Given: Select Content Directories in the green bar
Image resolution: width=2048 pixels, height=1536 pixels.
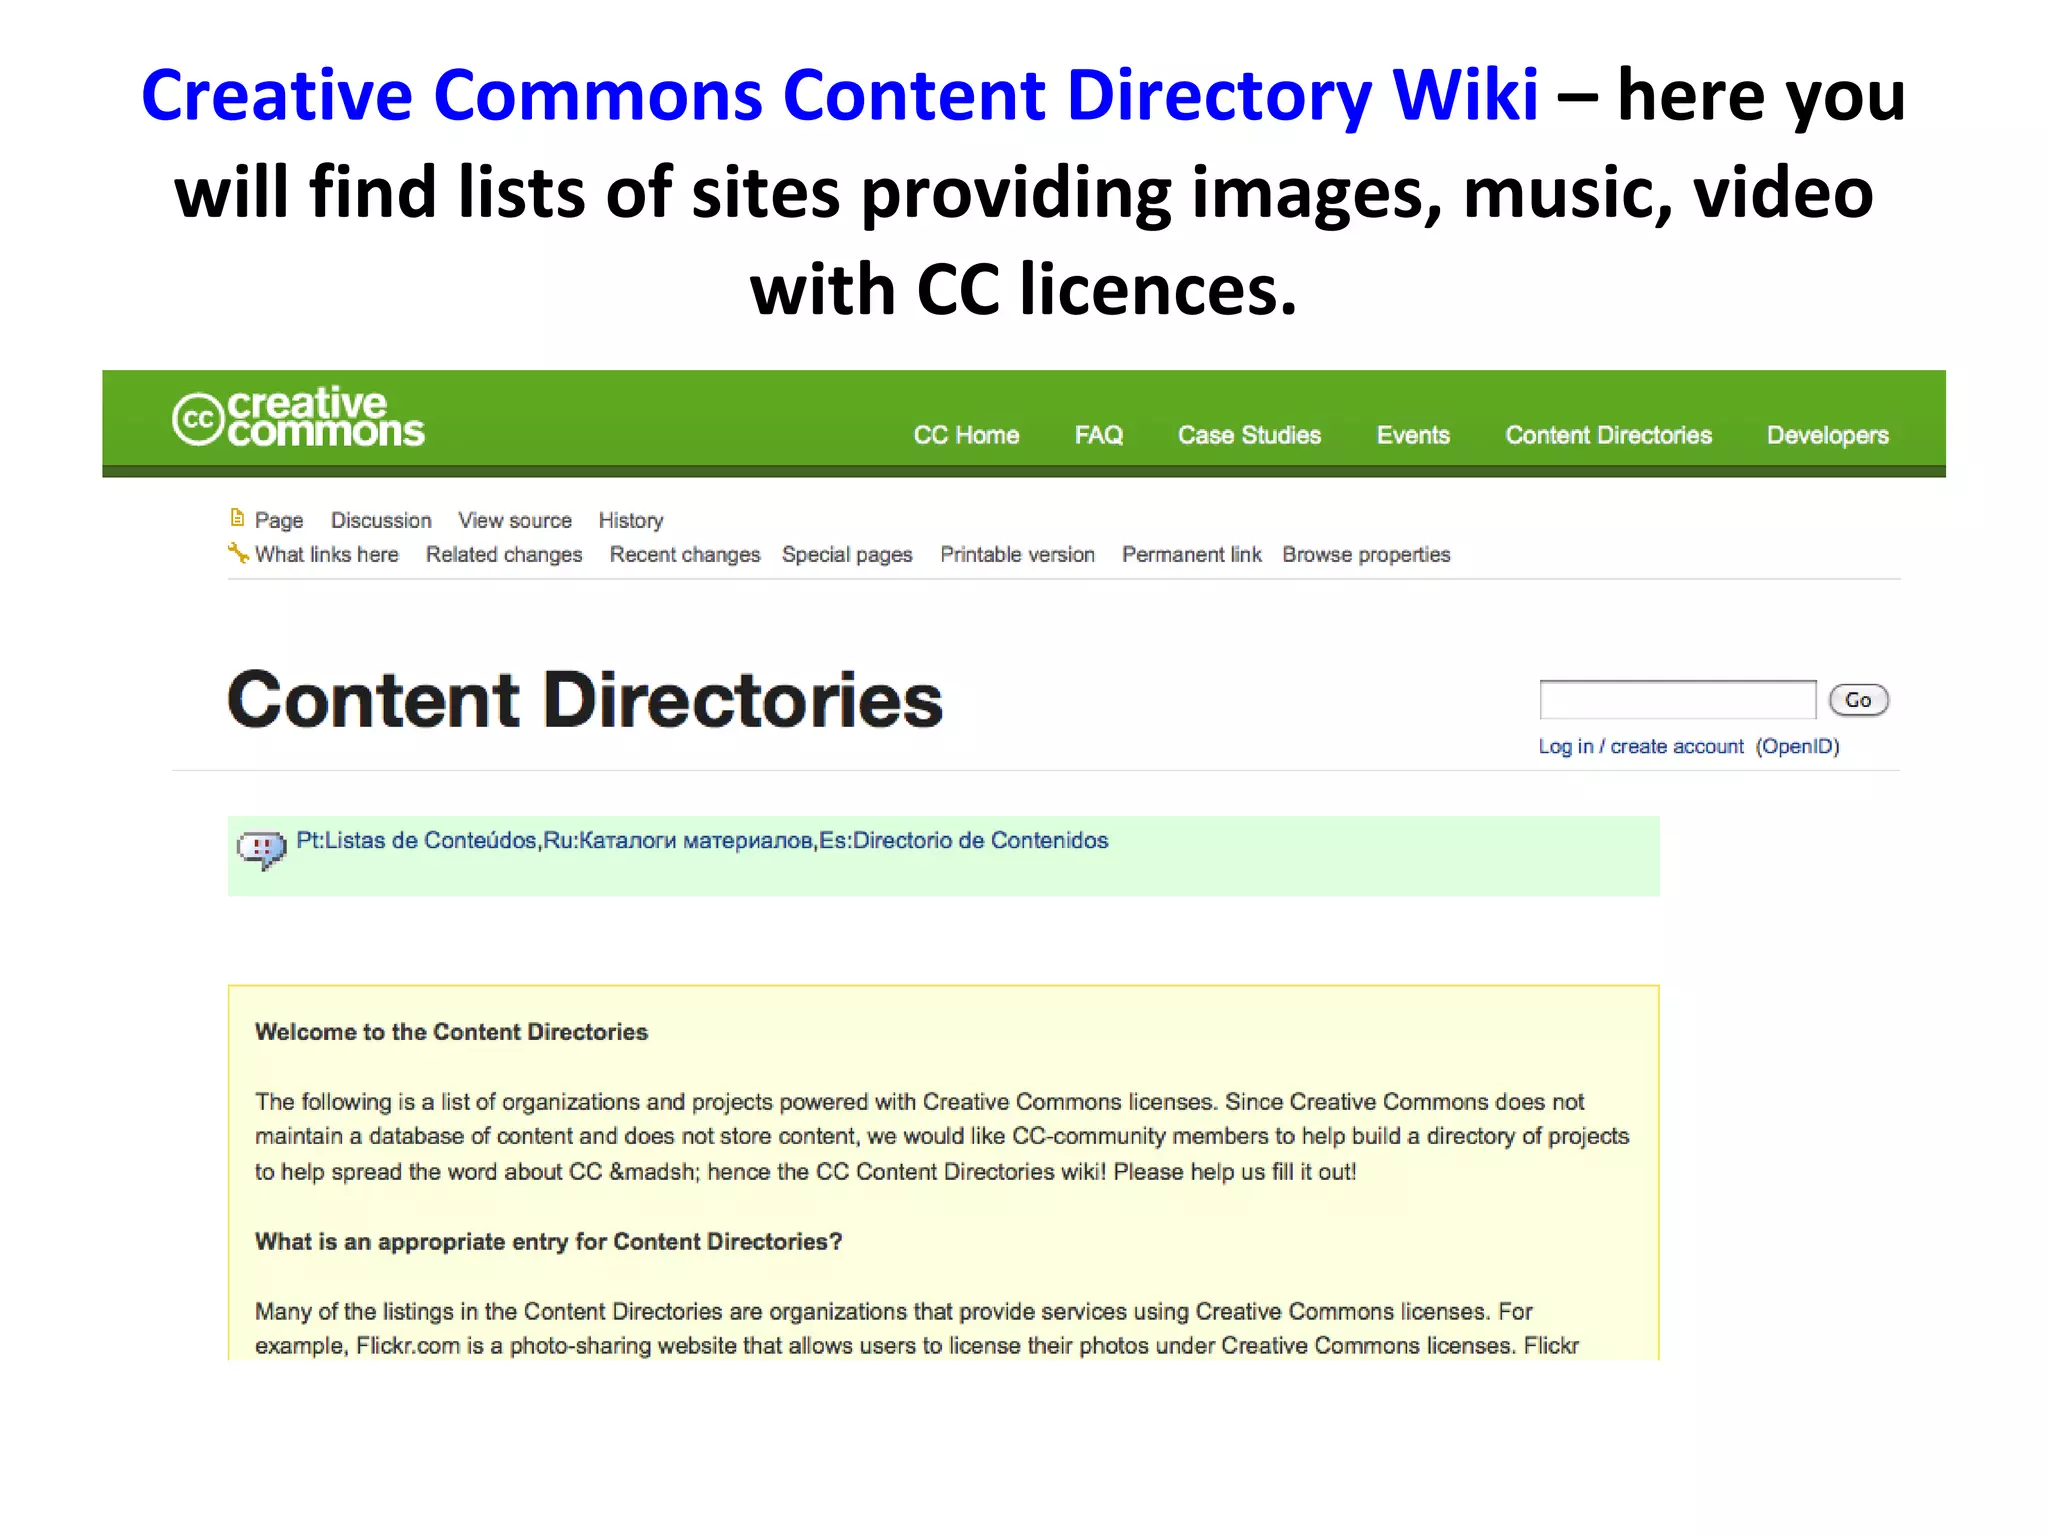Looking at the screenshot, I should (1608, 435).
